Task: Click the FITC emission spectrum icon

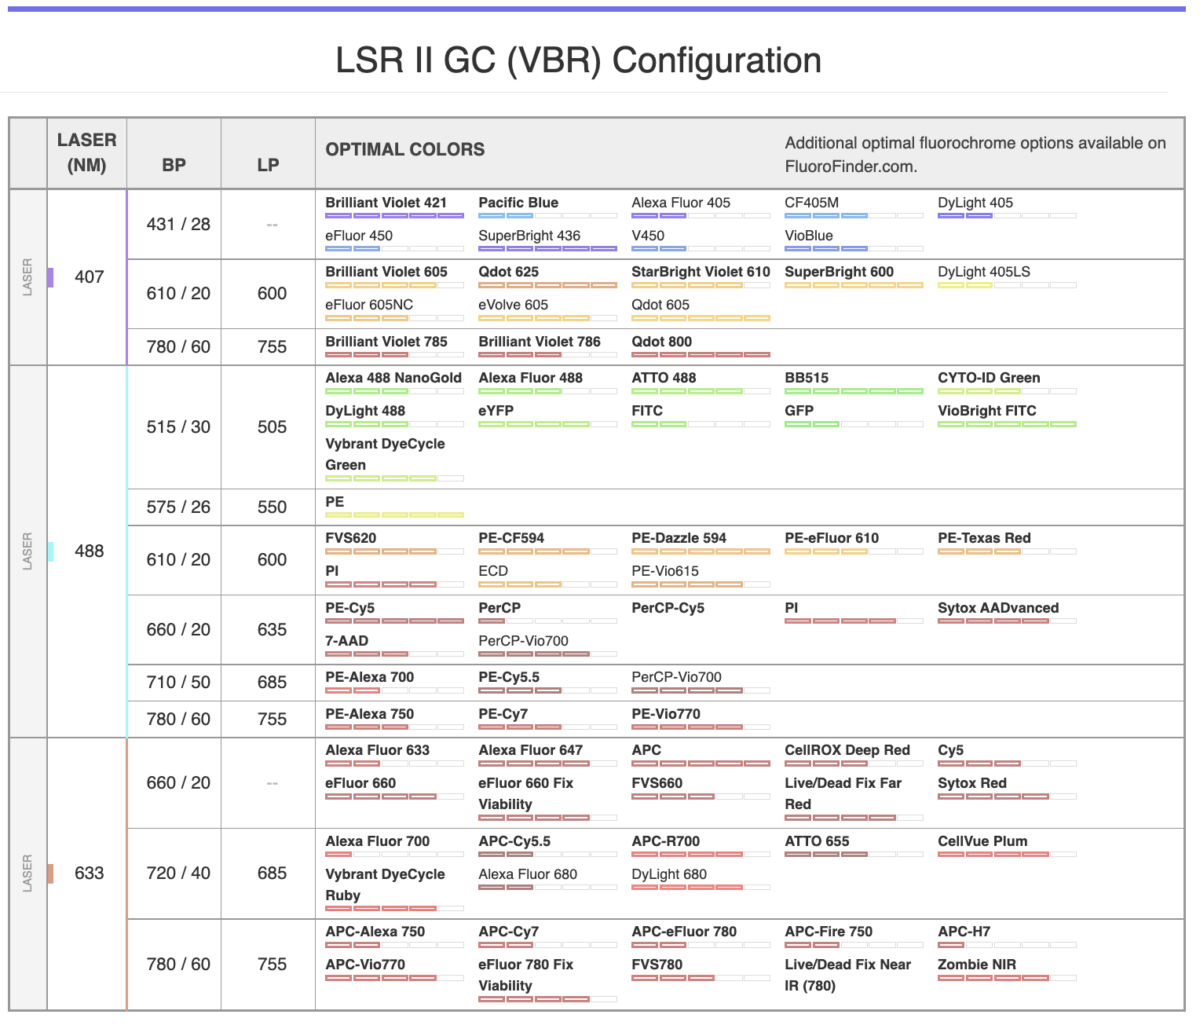Action: [x=700, y=423]
